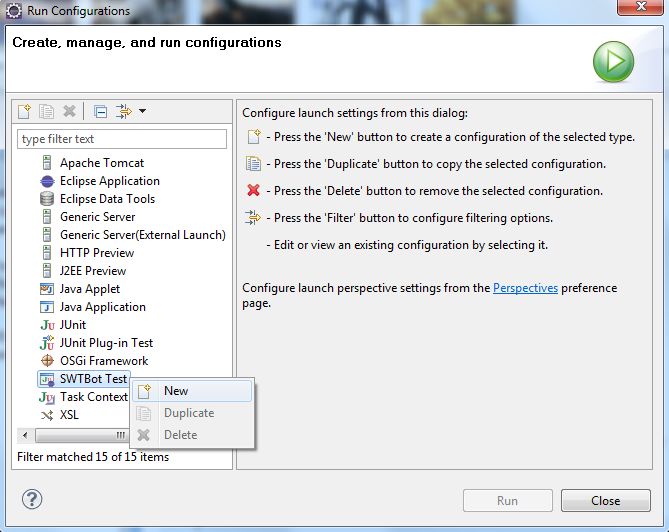Click the horizontal scrollbar thumb in list
This screenshot has width=669, height=532.
pos(81,436)
